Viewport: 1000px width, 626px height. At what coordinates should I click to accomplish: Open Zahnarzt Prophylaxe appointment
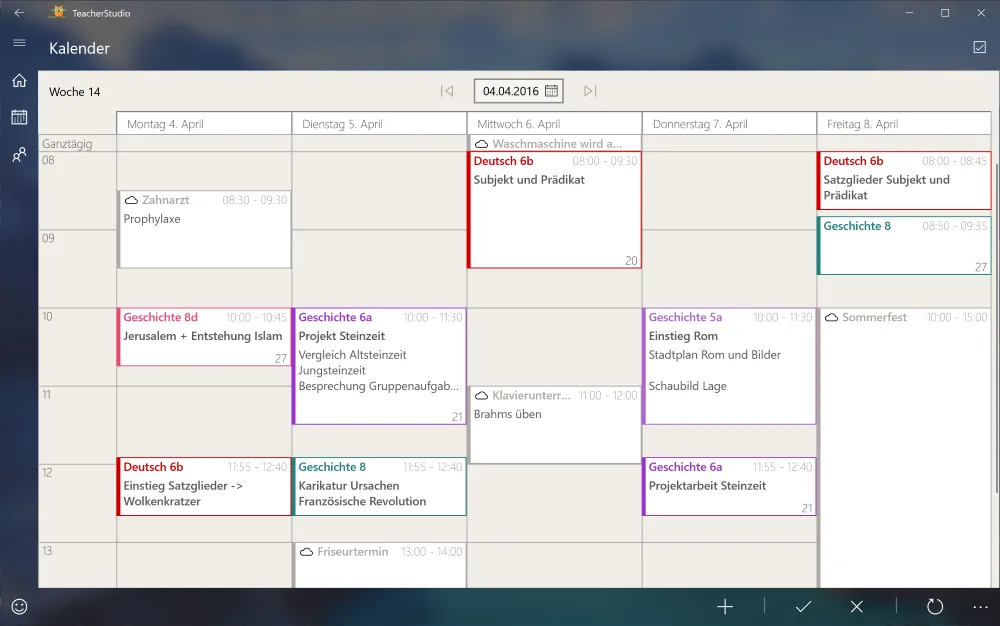pyautogui.click(x=204, y=229)
